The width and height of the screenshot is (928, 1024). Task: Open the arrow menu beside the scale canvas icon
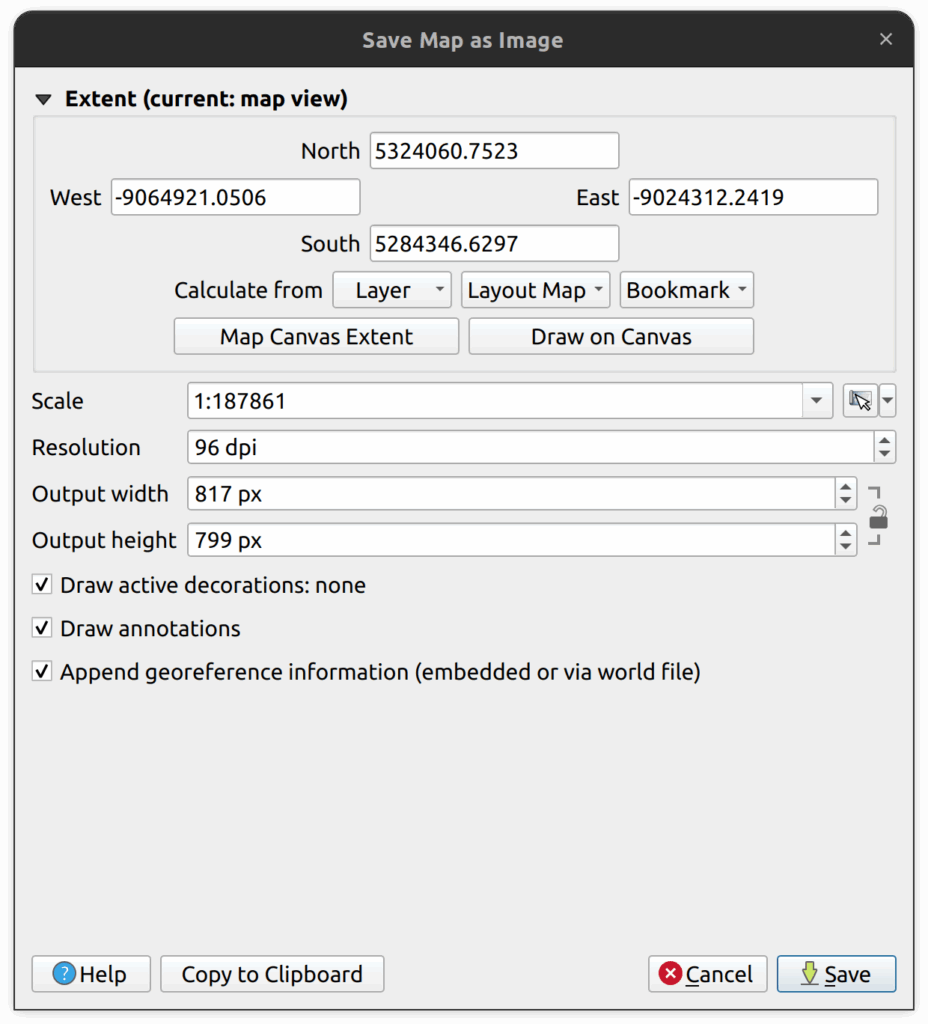pyautogui.click(x=887, y=401)
